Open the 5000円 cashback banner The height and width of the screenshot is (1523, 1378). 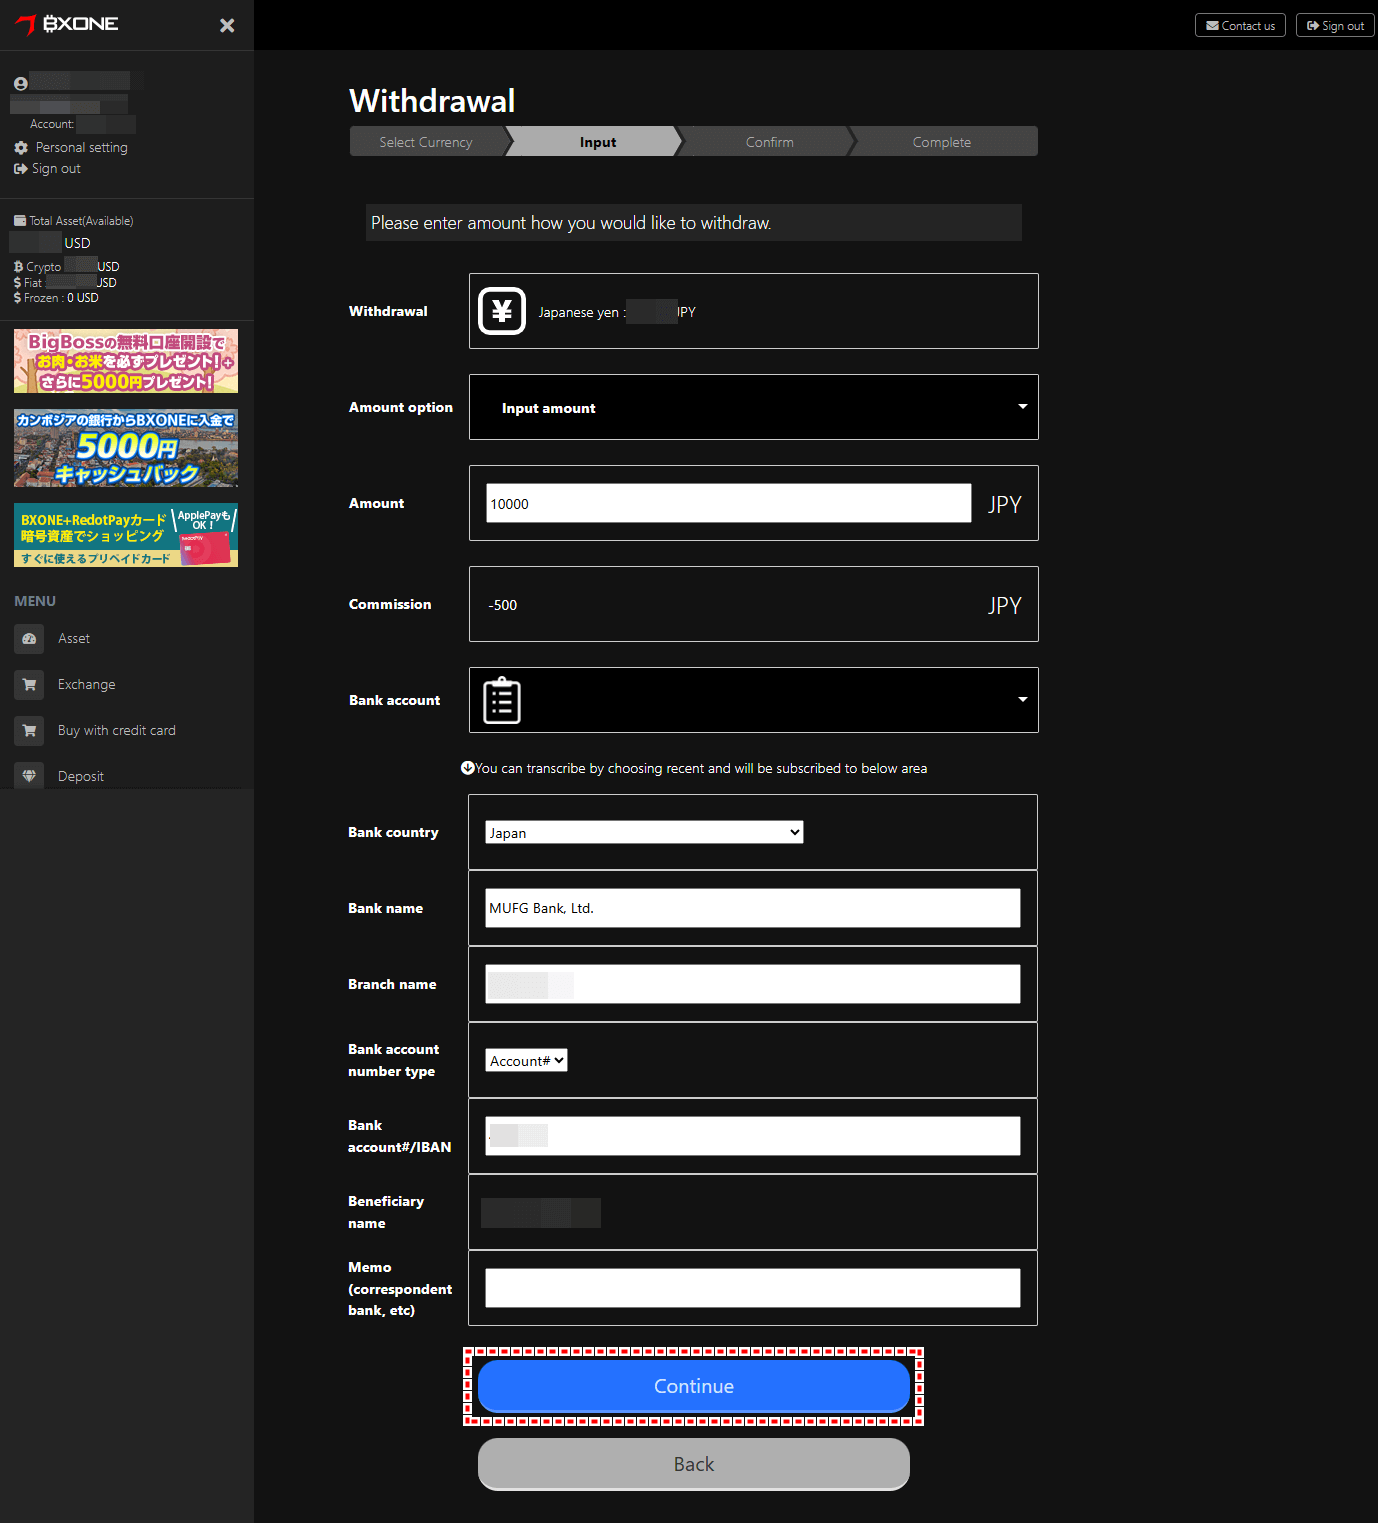click(126, 448)
